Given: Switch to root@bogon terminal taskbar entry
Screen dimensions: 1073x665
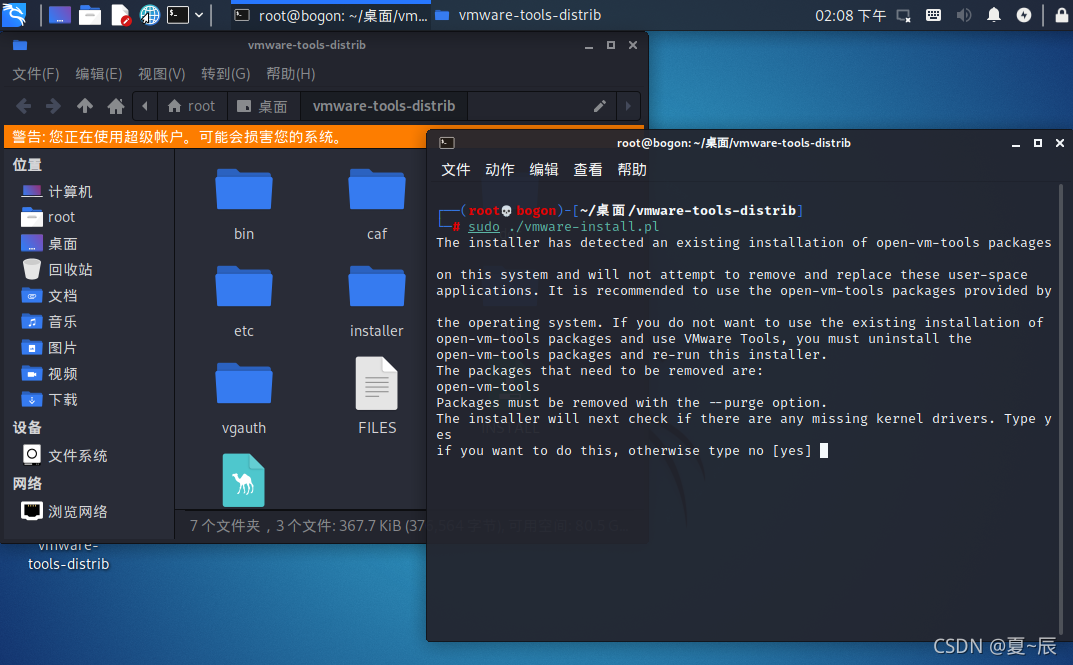Looking at the screenshot, I should point(331,15).
